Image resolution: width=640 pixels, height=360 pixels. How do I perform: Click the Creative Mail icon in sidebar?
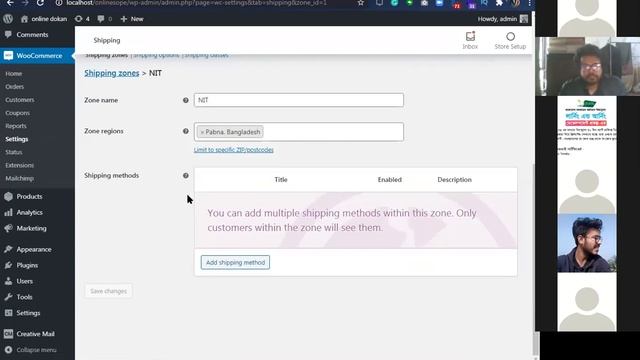tap(8, 334)
